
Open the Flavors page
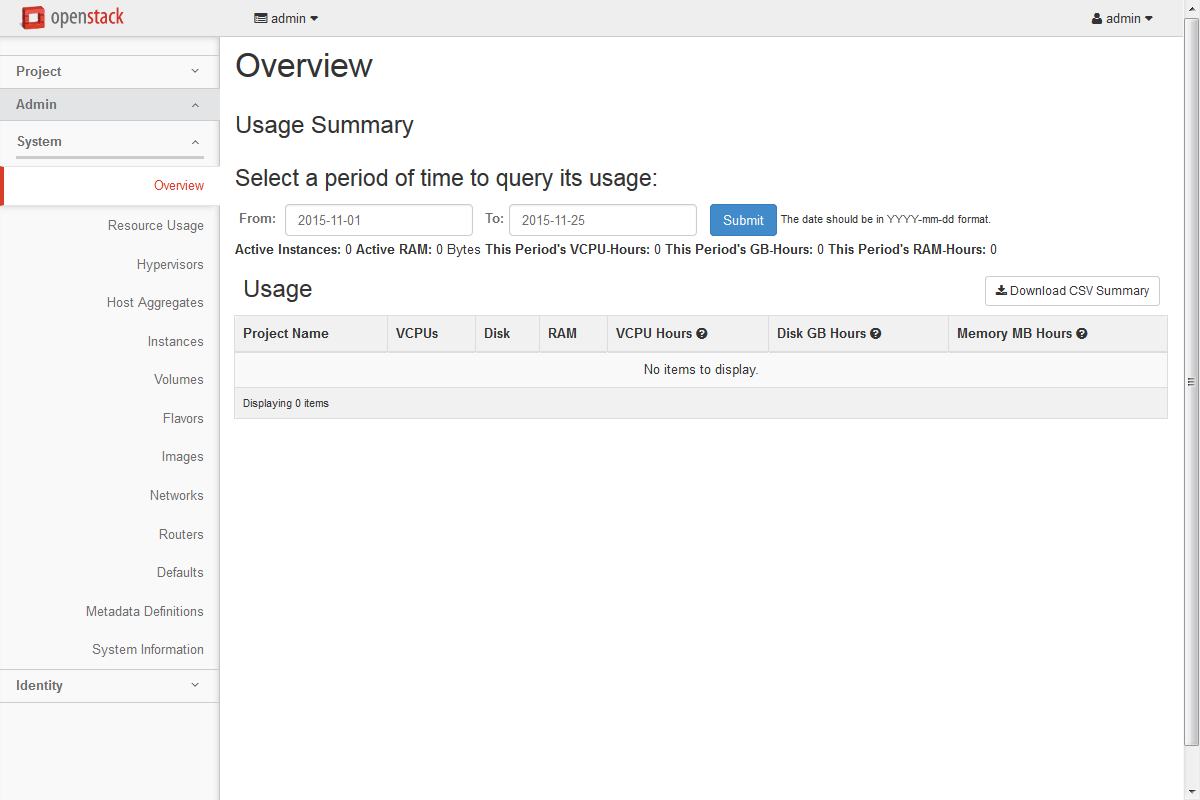pyautogui.click(x=183, y=419)
